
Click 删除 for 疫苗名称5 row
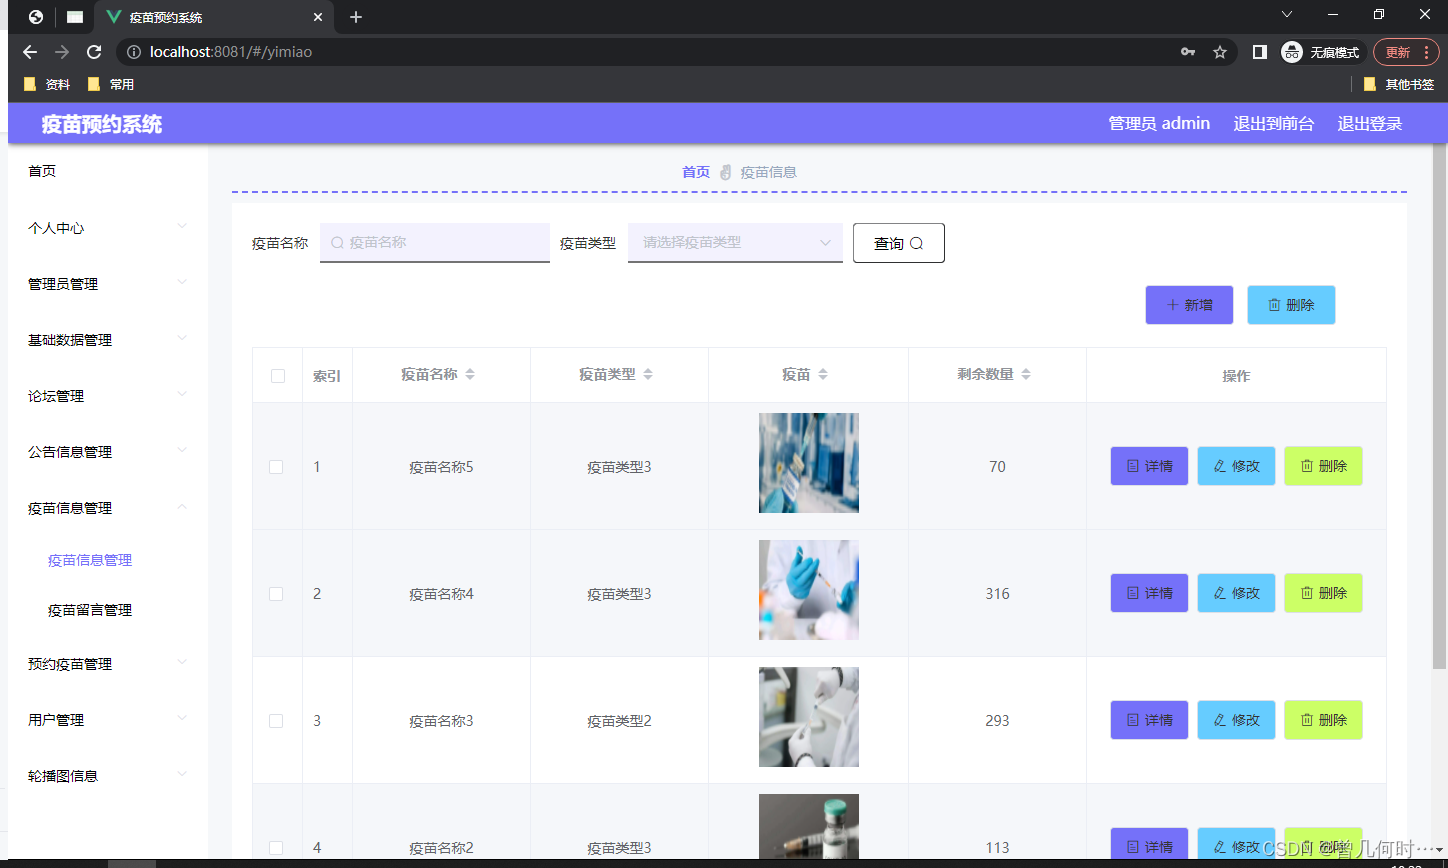point(1323,466)
